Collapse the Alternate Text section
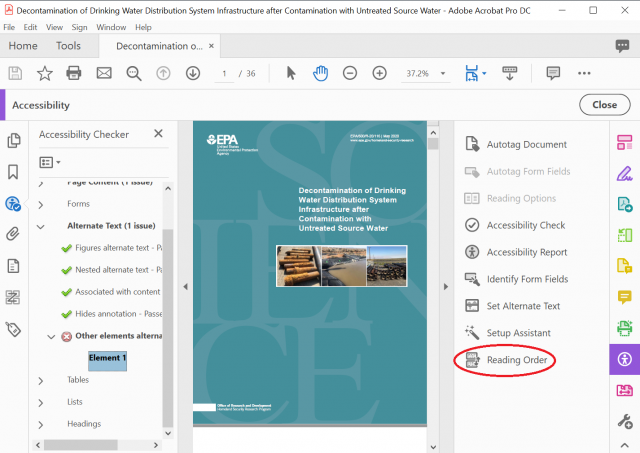 point(41,227)
